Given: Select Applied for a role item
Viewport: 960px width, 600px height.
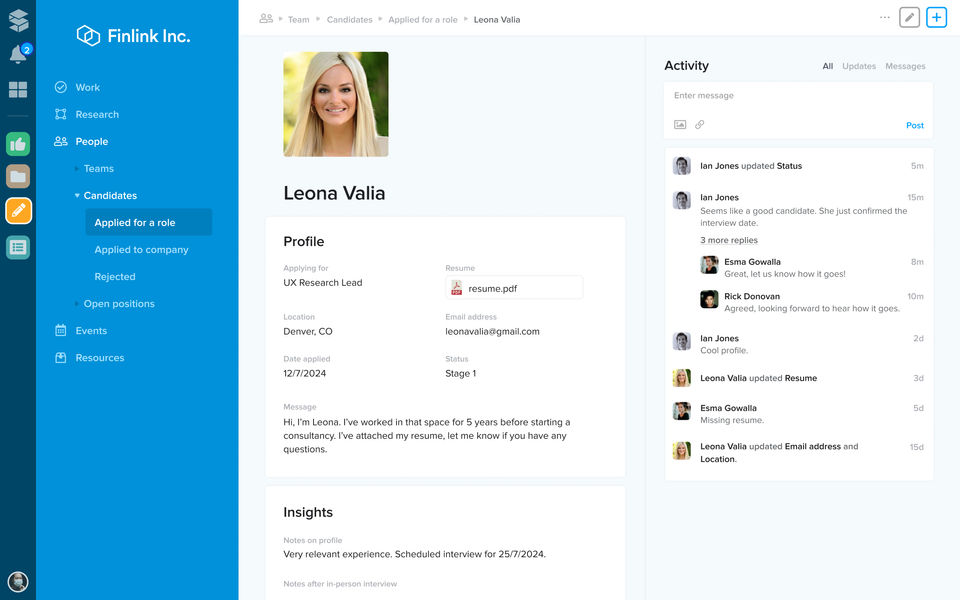Looking at the screenshot, I should [x=149, y=222].
